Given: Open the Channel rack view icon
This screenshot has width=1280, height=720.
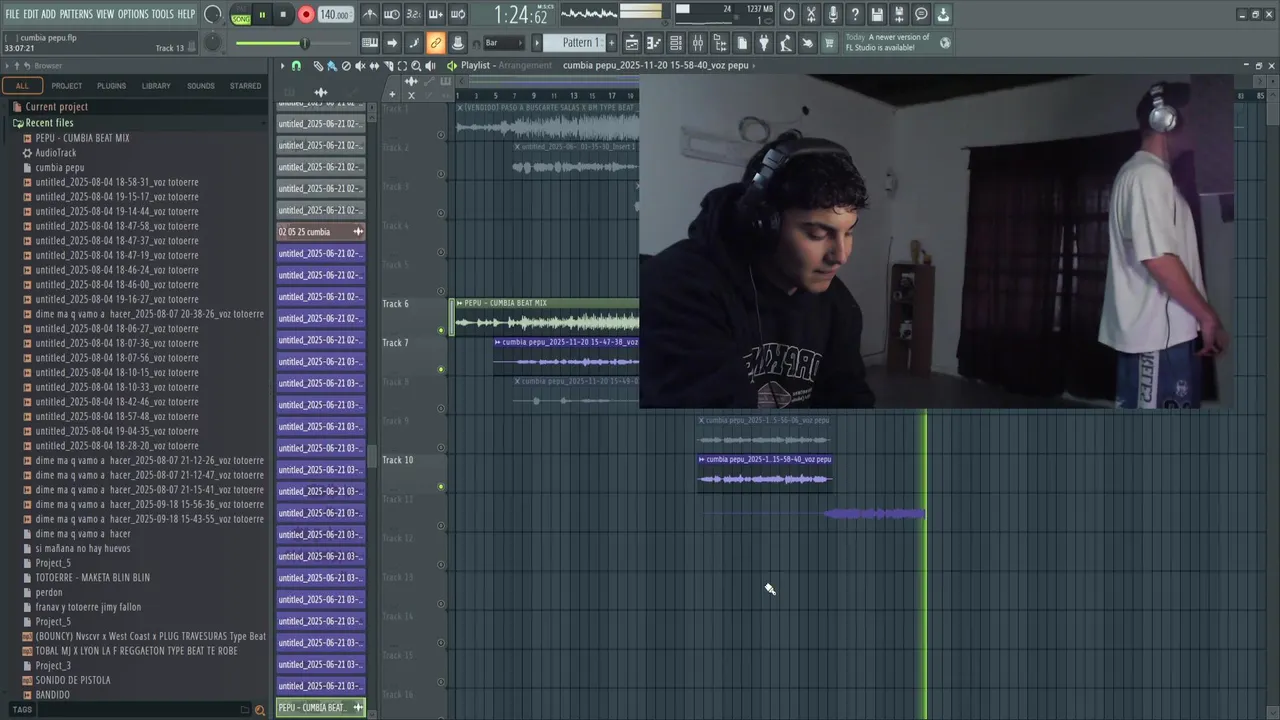Looking at the screenshot, I should point(675,43).
